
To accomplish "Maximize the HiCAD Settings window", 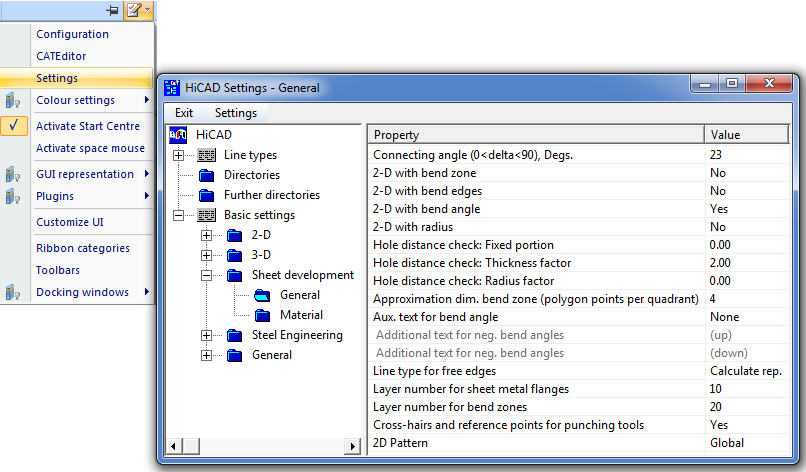I will (732, 83).
